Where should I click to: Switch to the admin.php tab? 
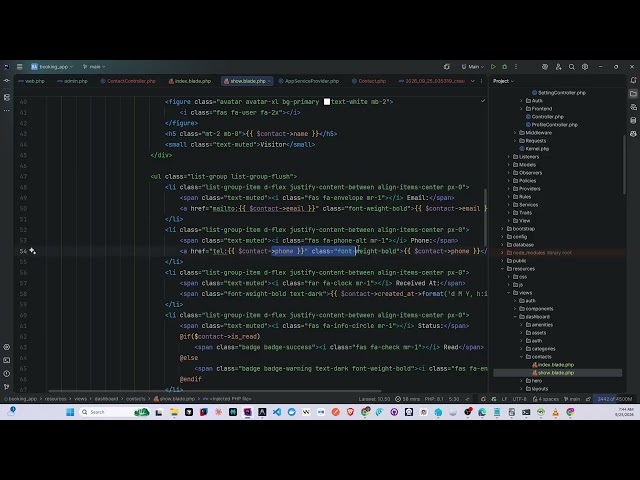point(72,81)
